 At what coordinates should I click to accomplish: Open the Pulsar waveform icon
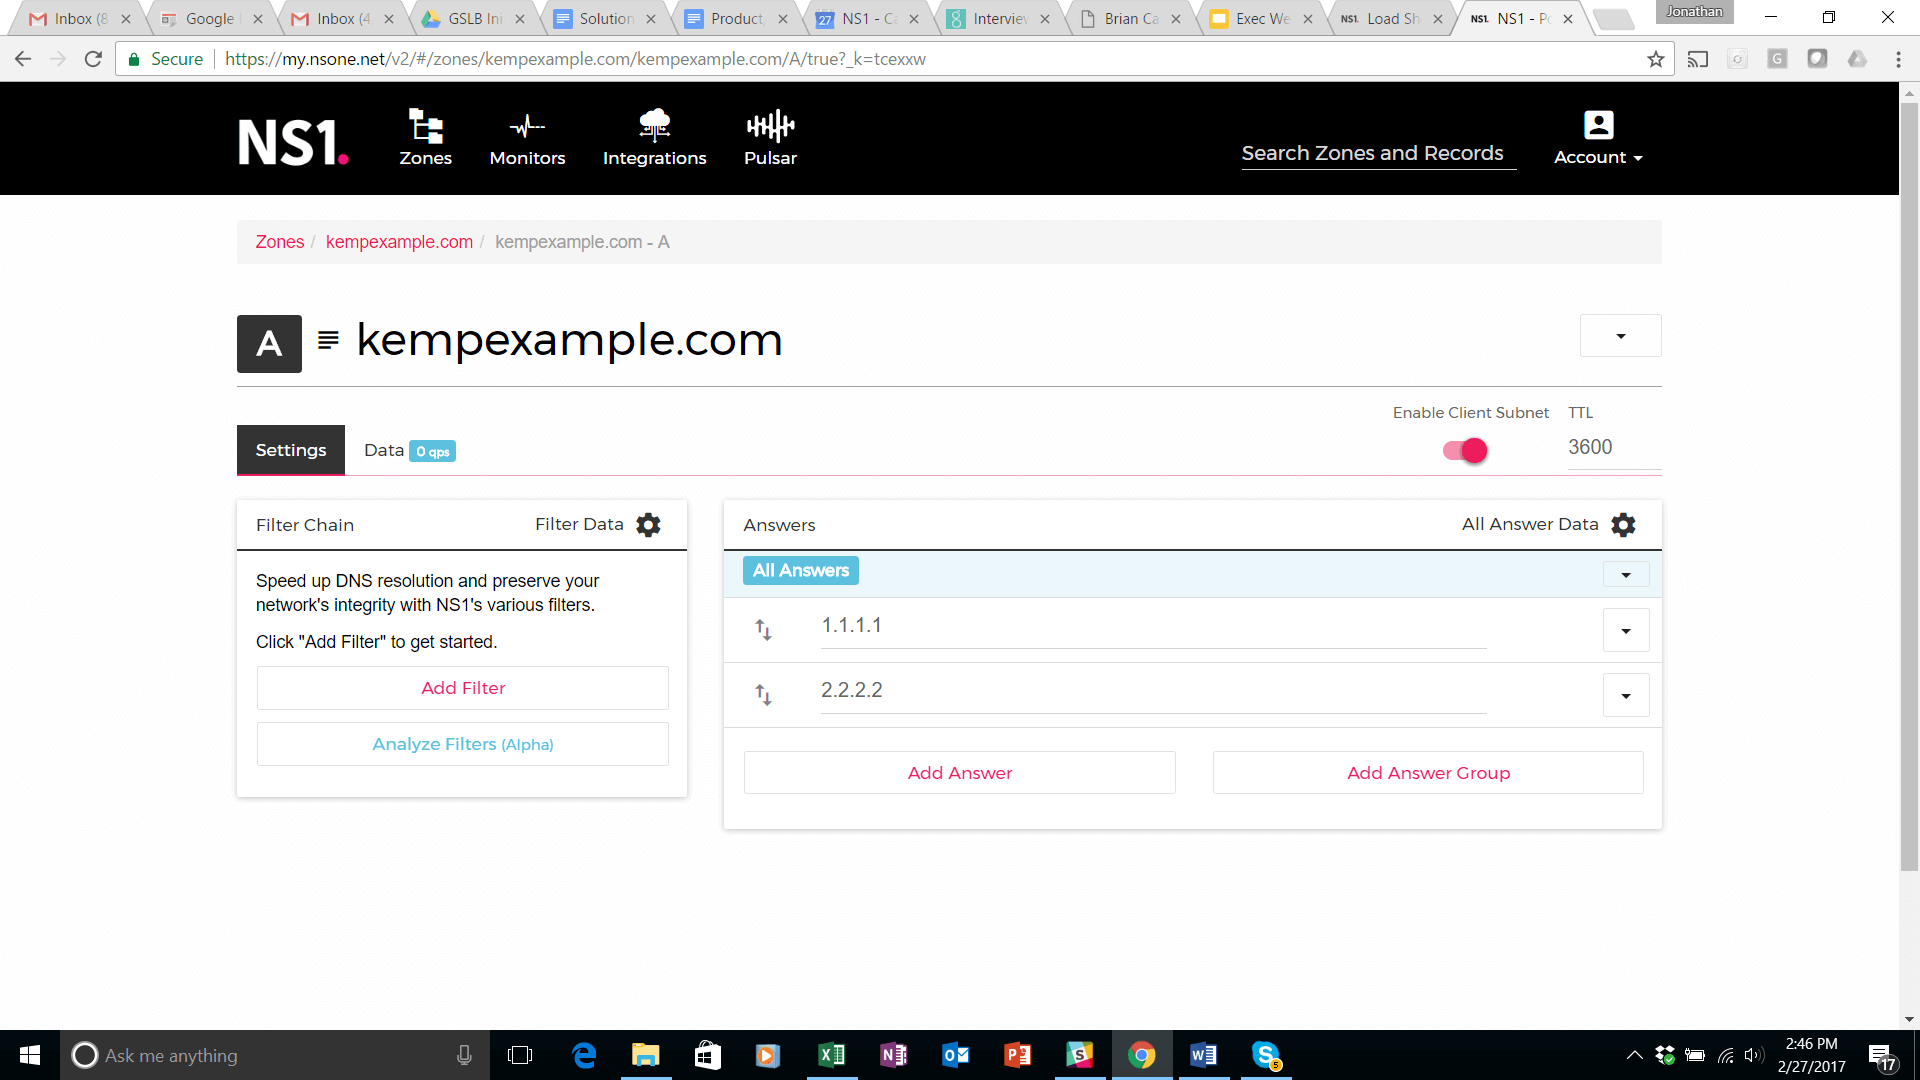click(x=770, y=126)
